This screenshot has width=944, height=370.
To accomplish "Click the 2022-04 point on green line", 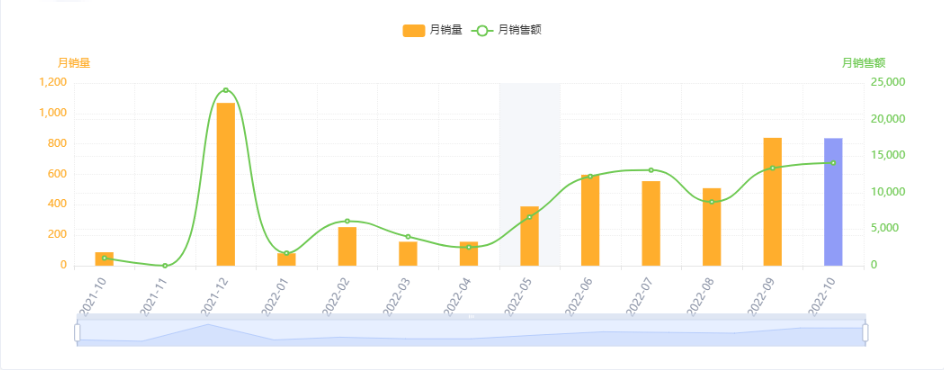I will [x=469, y=247].
